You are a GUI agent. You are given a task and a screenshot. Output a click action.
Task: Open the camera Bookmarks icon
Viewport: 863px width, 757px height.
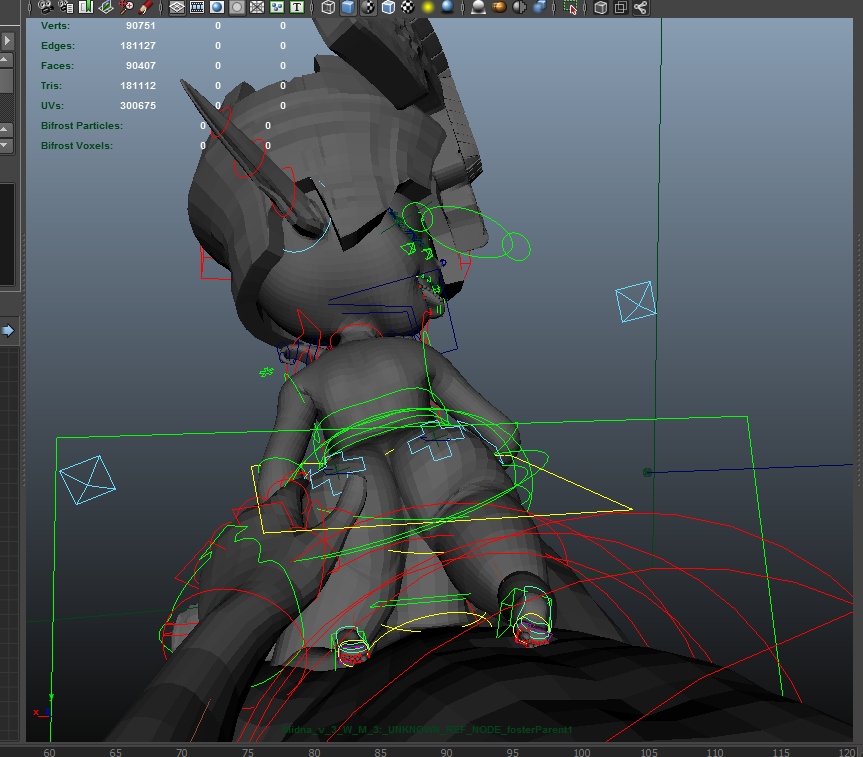86,7
